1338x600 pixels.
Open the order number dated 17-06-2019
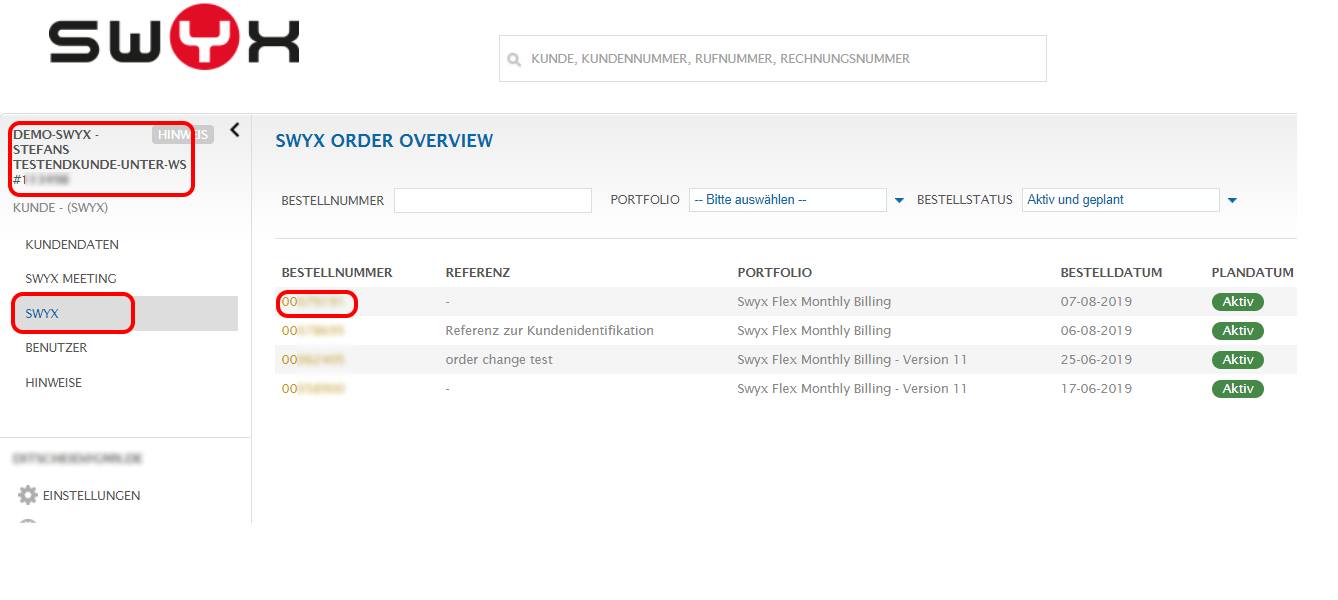pyautogui.click(x=314, y=389)
